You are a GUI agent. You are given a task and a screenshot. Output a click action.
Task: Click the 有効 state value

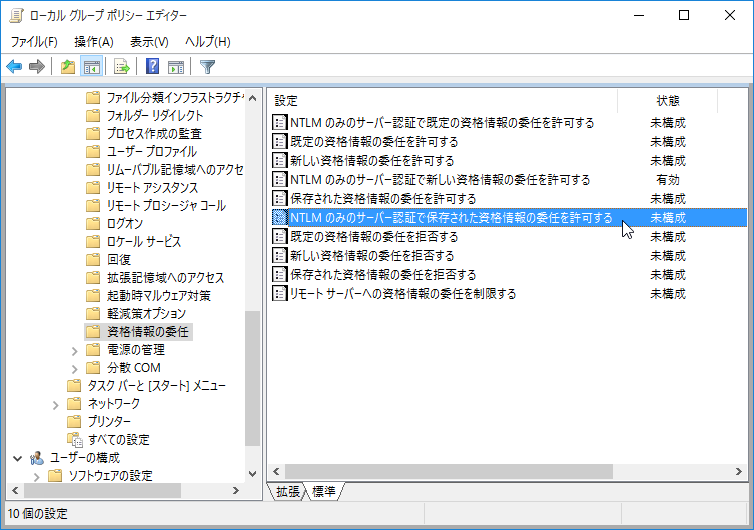[x=667, y=180]
